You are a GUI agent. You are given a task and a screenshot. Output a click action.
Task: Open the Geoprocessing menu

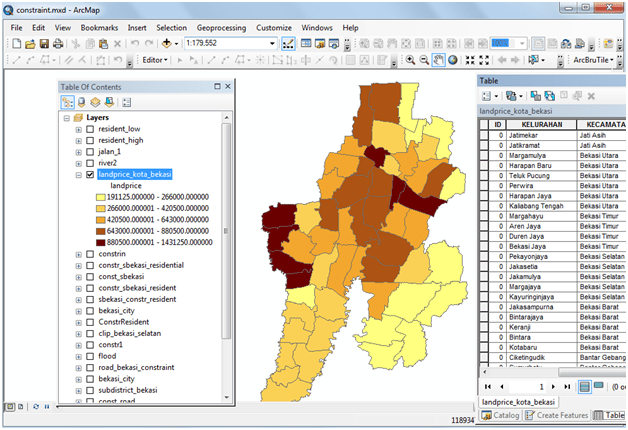pyautogui.click(x=222, y=28)
